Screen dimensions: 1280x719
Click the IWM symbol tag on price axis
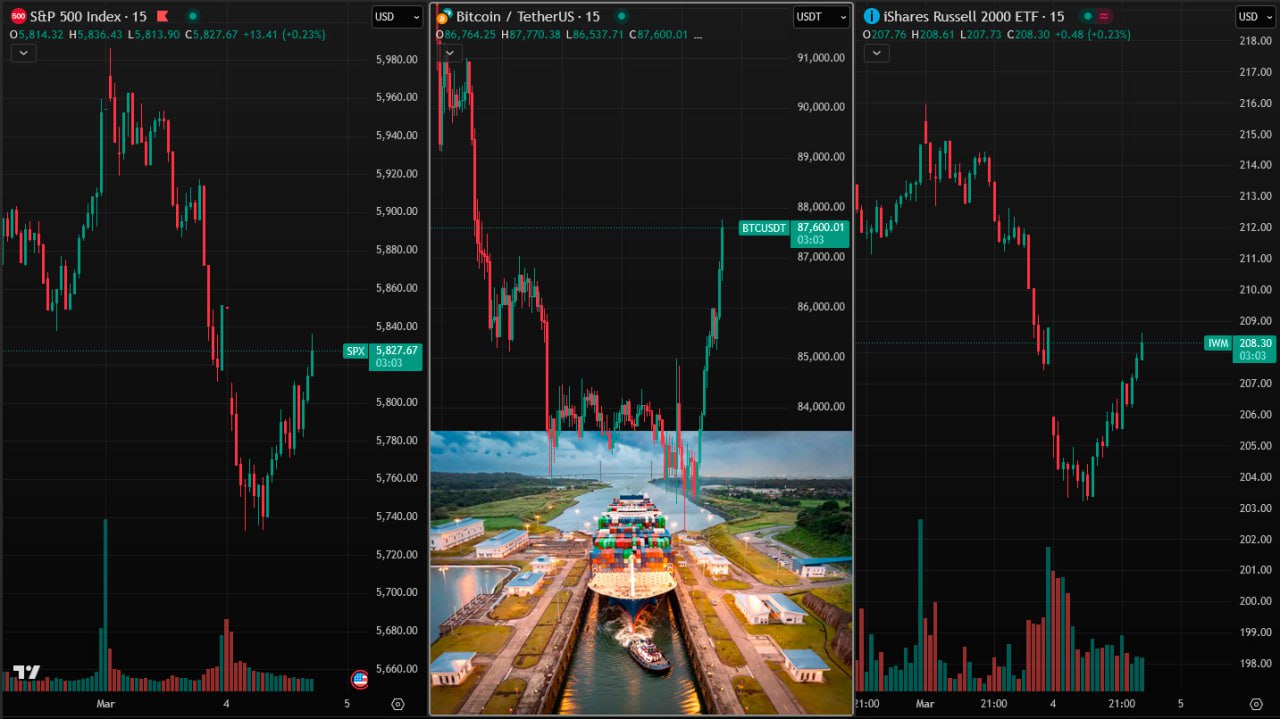(x=1218, y=343)
